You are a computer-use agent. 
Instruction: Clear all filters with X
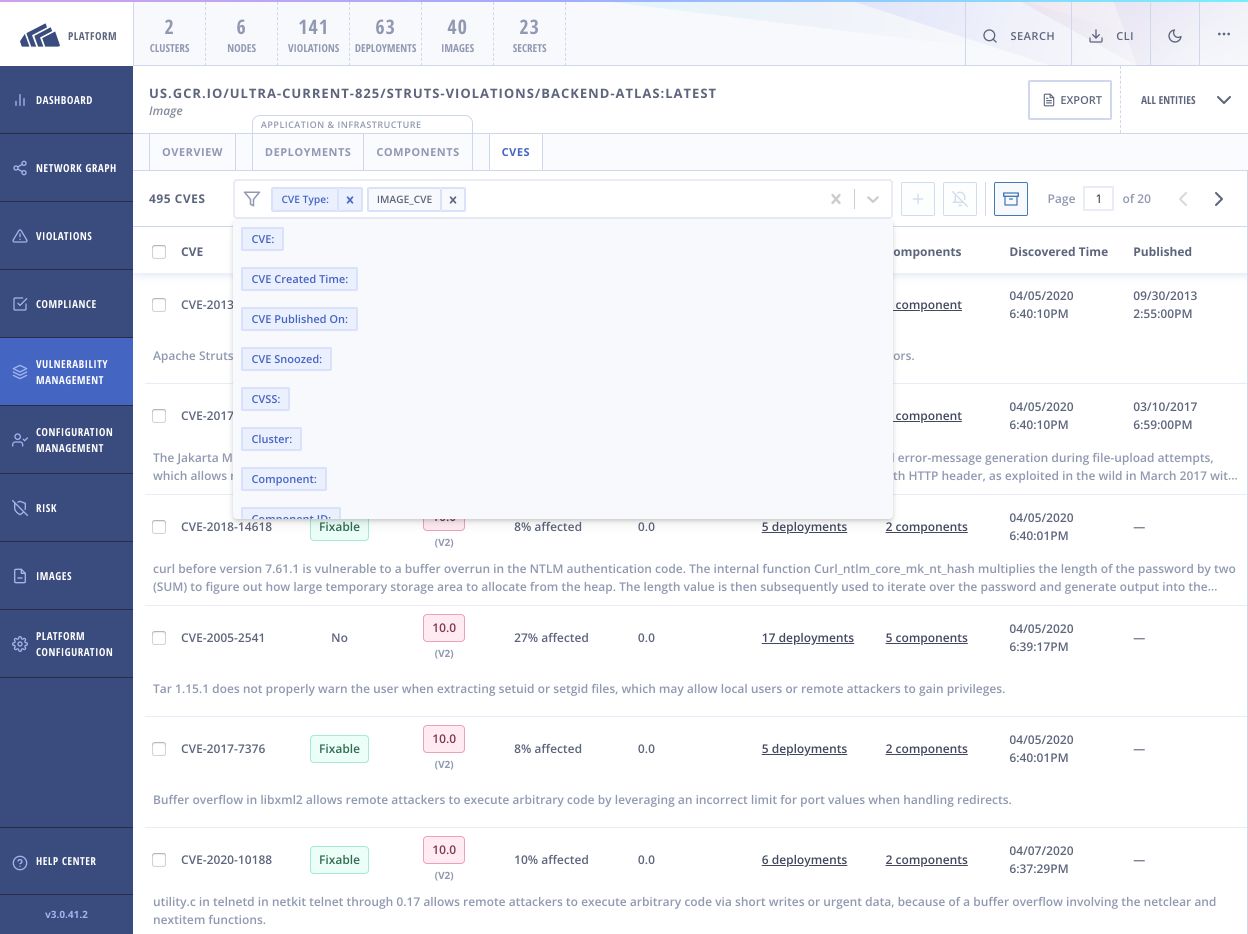(836, 199)
